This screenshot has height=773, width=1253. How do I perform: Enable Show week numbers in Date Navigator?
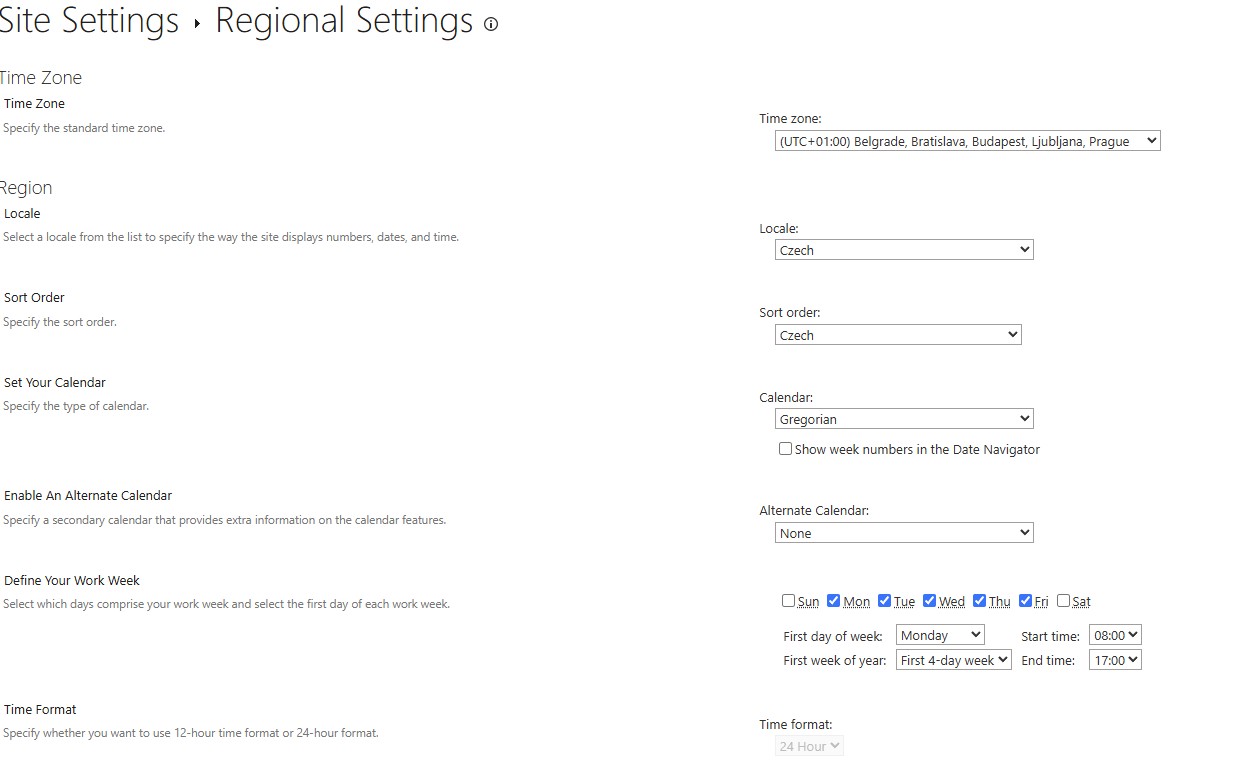[786, 449]
